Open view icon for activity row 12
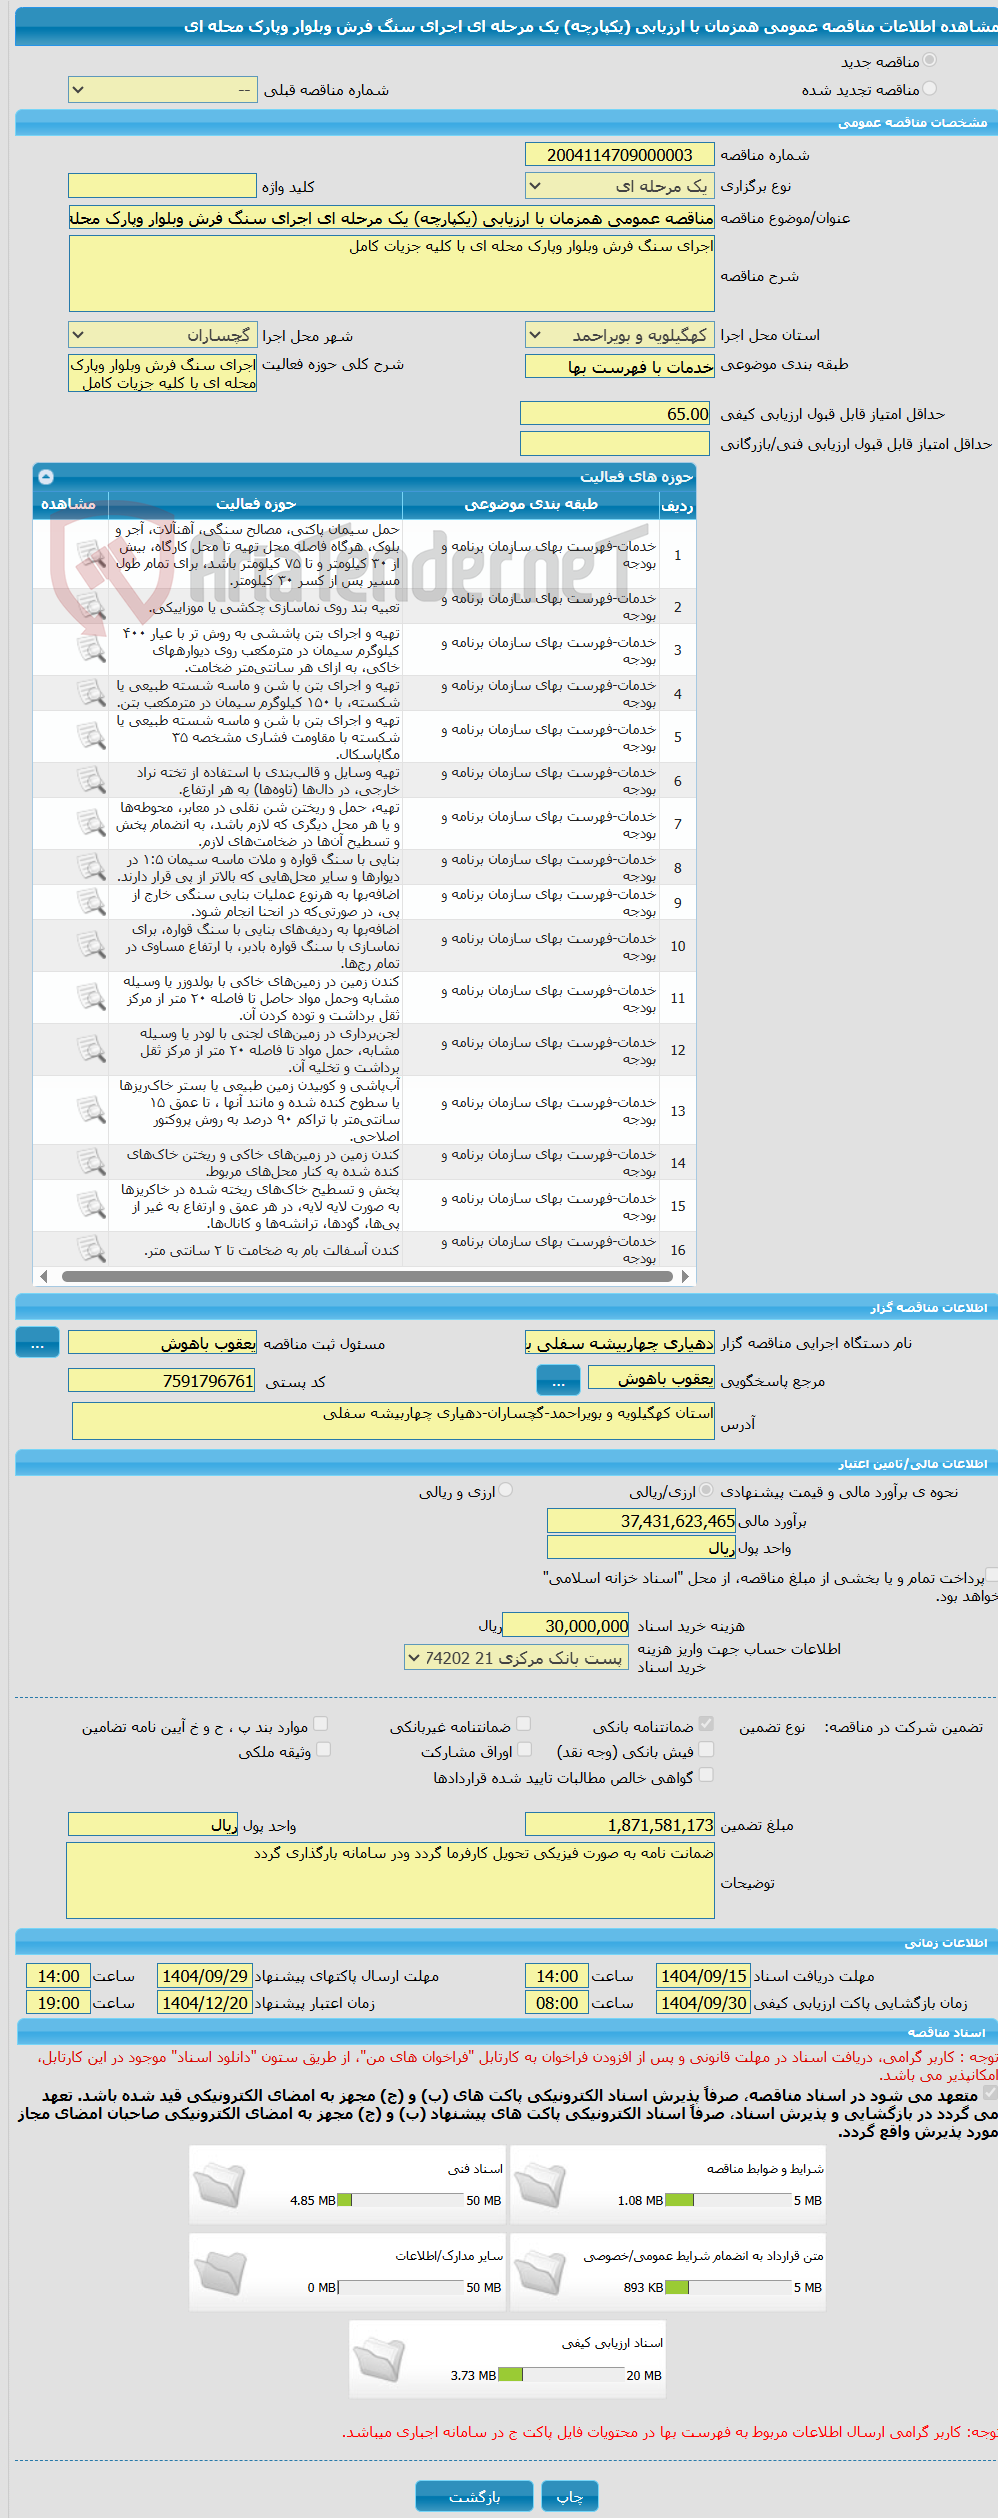Screen dimensions: 998x2518 click(91, 1049)
